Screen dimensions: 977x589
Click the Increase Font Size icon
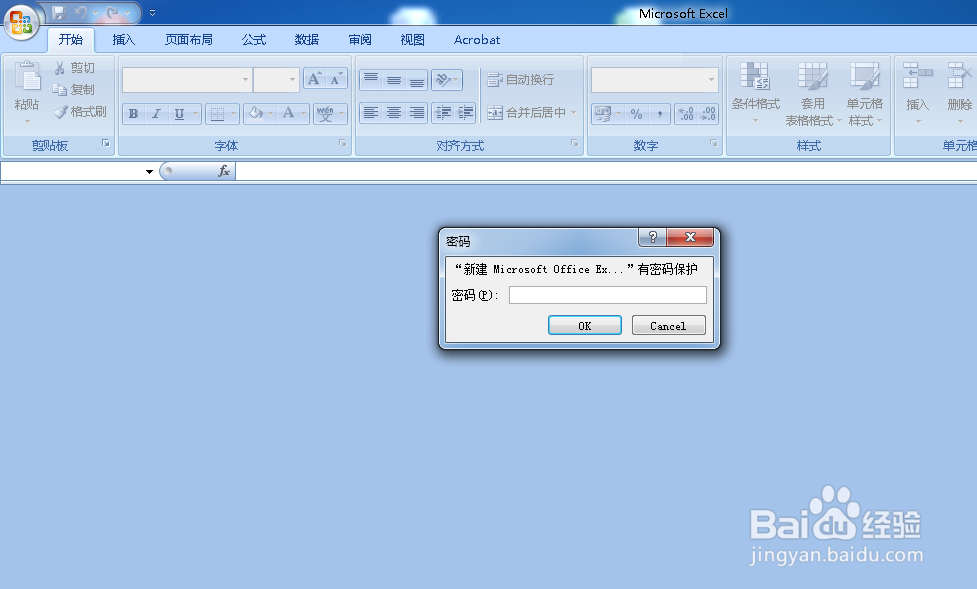pos(315,79)
